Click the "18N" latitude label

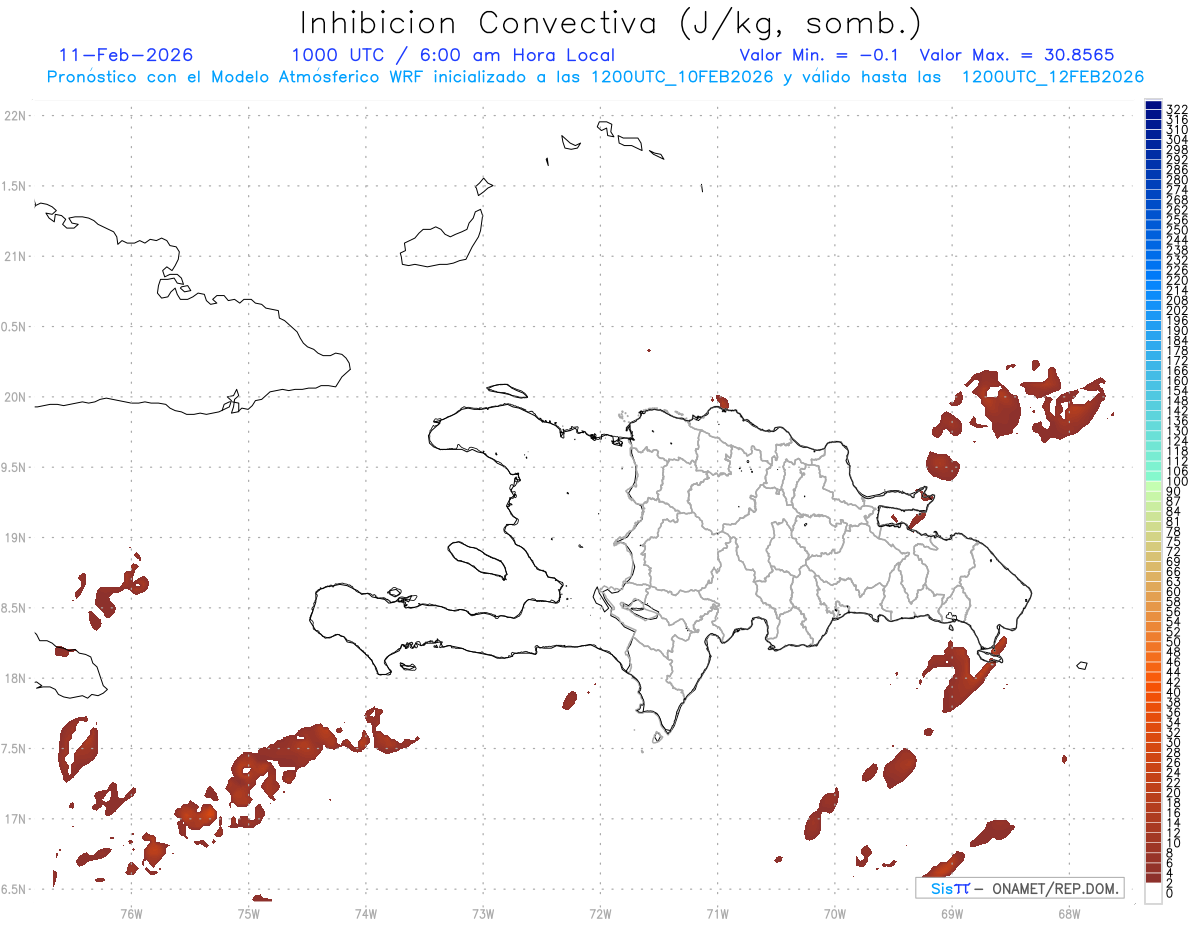[14, 678]
